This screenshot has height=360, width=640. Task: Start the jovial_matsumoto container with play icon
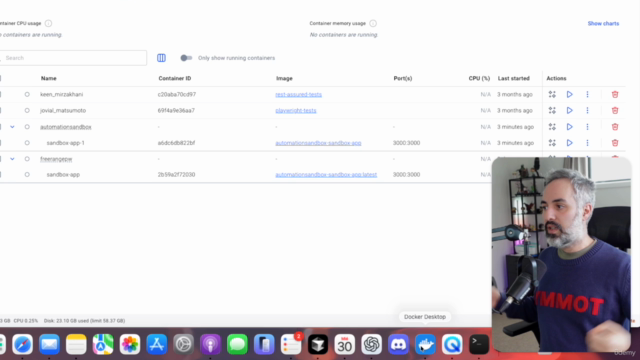pos(569,111)
